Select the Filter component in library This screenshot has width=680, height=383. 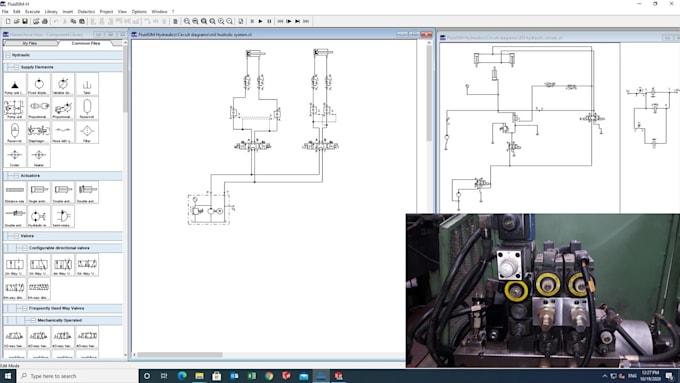tap(87, 132)
